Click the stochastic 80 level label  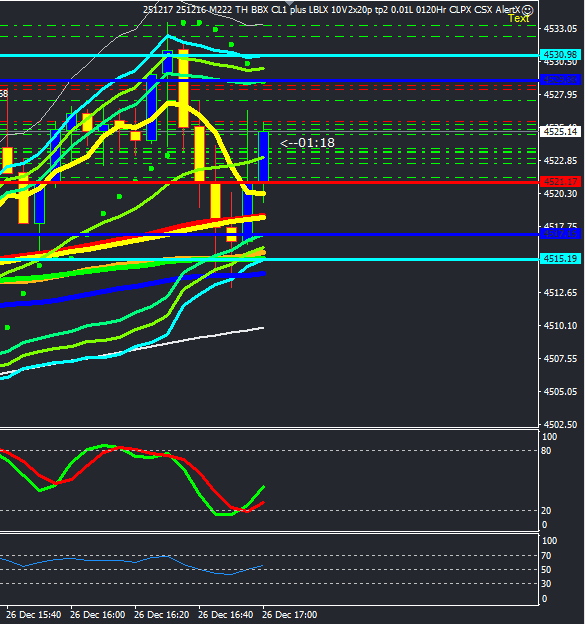coord(546,451)
